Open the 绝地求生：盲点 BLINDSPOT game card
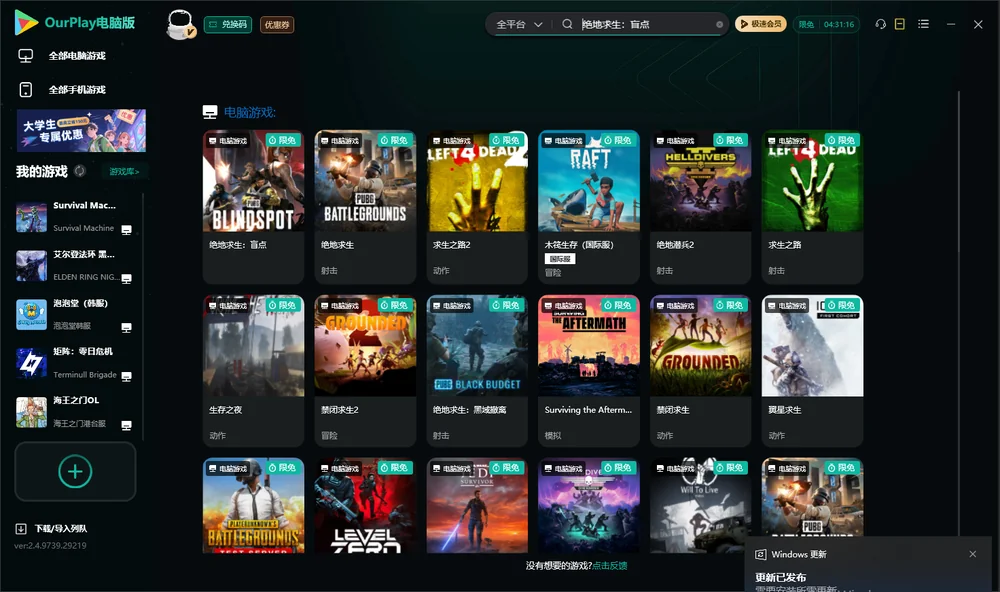This screenshot has height=592, width=1000. point(253,207)
